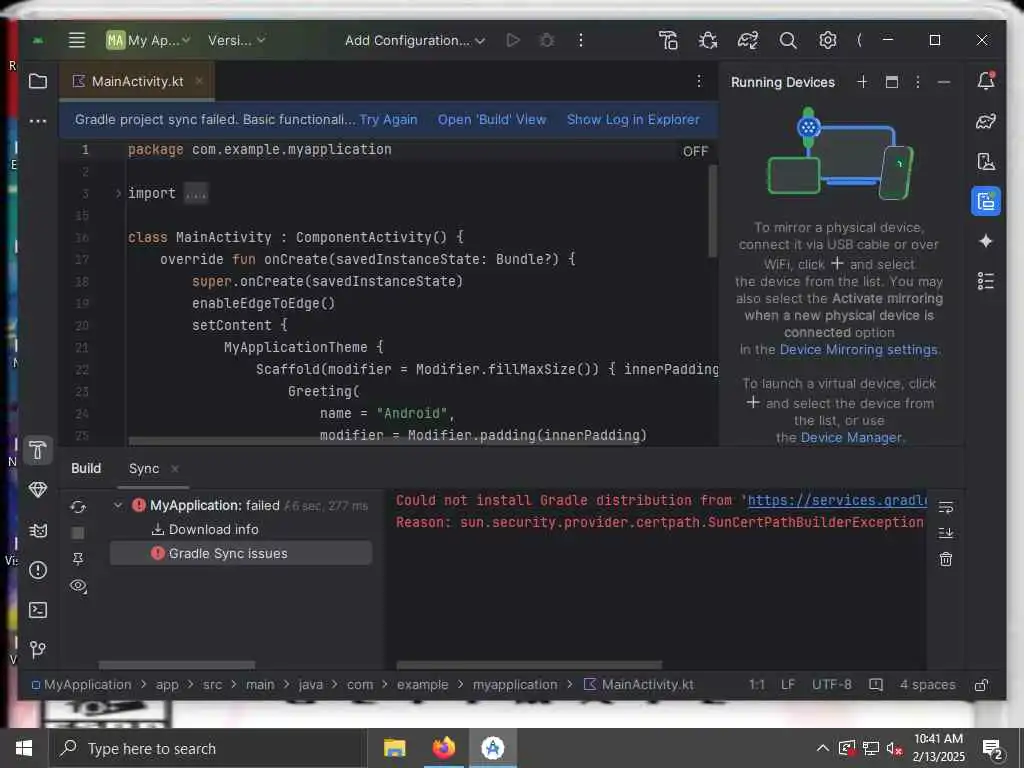Click Try Again in sync banner

(388, 120)
